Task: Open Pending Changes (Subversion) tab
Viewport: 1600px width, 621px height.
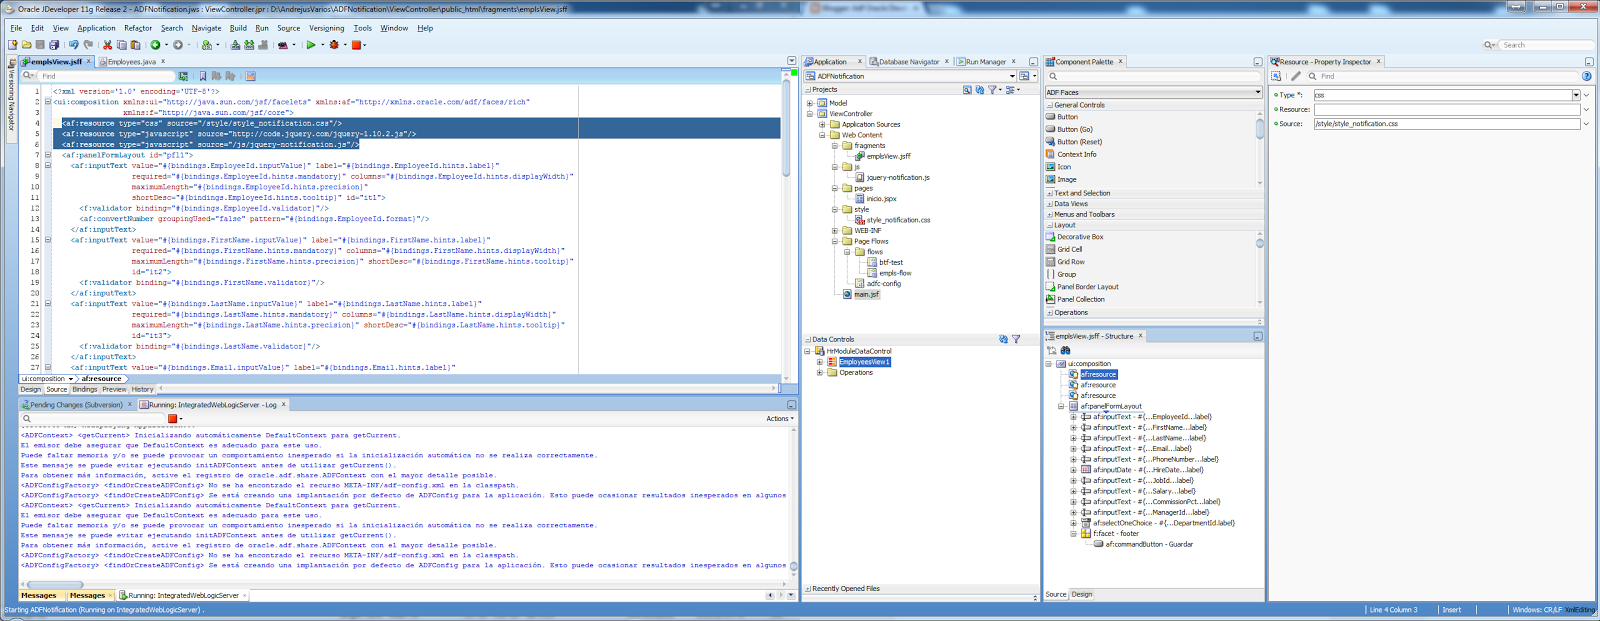Action: pyautogui.click(x=77, y=405)
